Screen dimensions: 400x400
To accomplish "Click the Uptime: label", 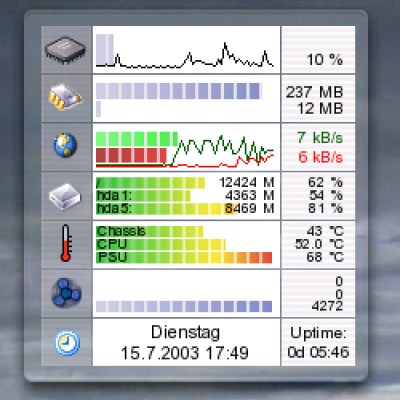I will [318, 333].
